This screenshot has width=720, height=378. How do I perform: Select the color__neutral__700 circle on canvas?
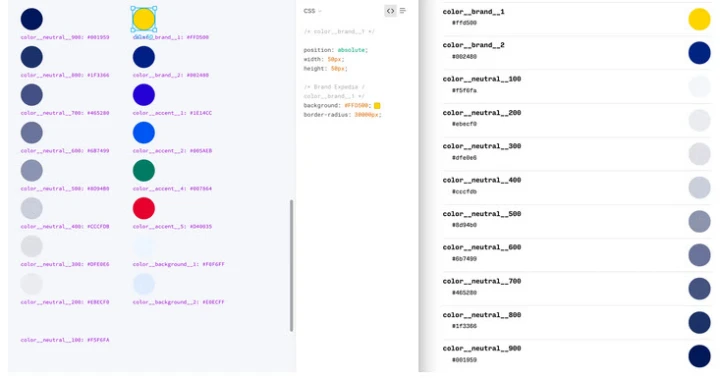(x=32, y=95)
